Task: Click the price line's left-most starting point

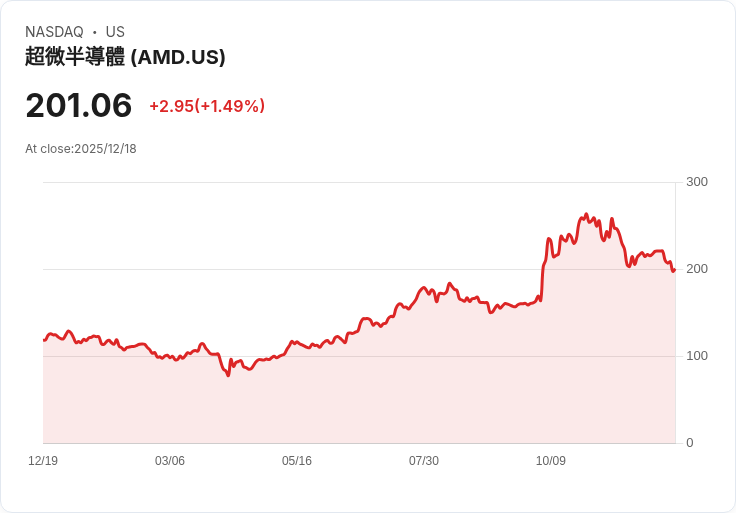Action: point(44,341)
